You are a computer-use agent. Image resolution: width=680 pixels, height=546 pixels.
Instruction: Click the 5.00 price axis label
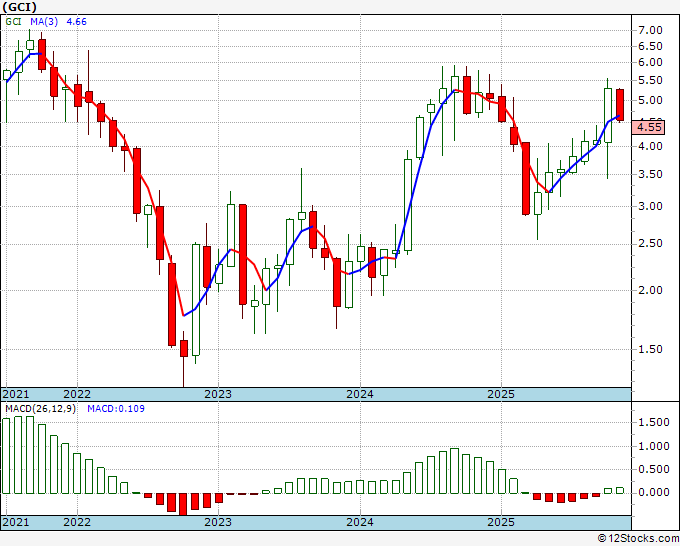(650, 101)
